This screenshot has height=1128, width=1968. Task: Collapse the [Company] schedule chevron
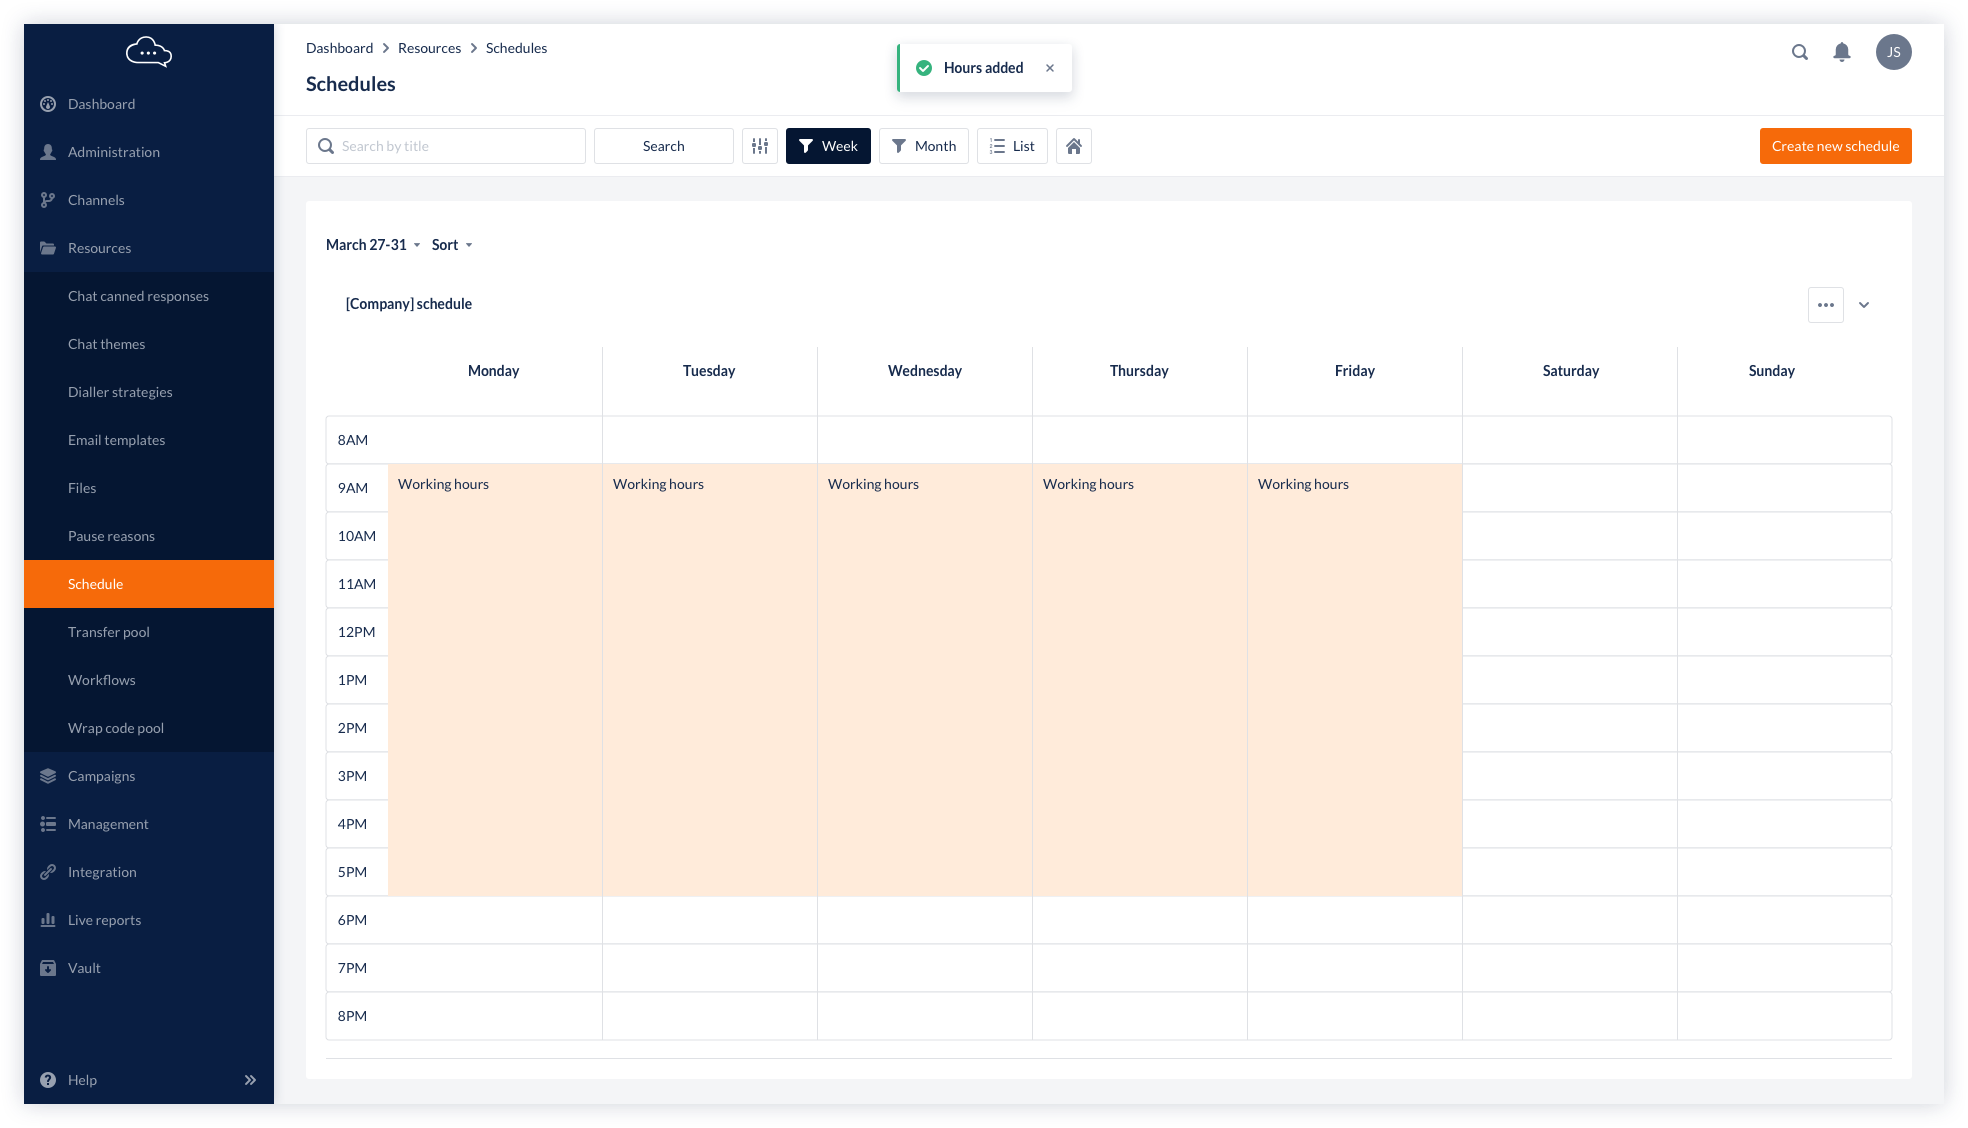[1864, 305]
